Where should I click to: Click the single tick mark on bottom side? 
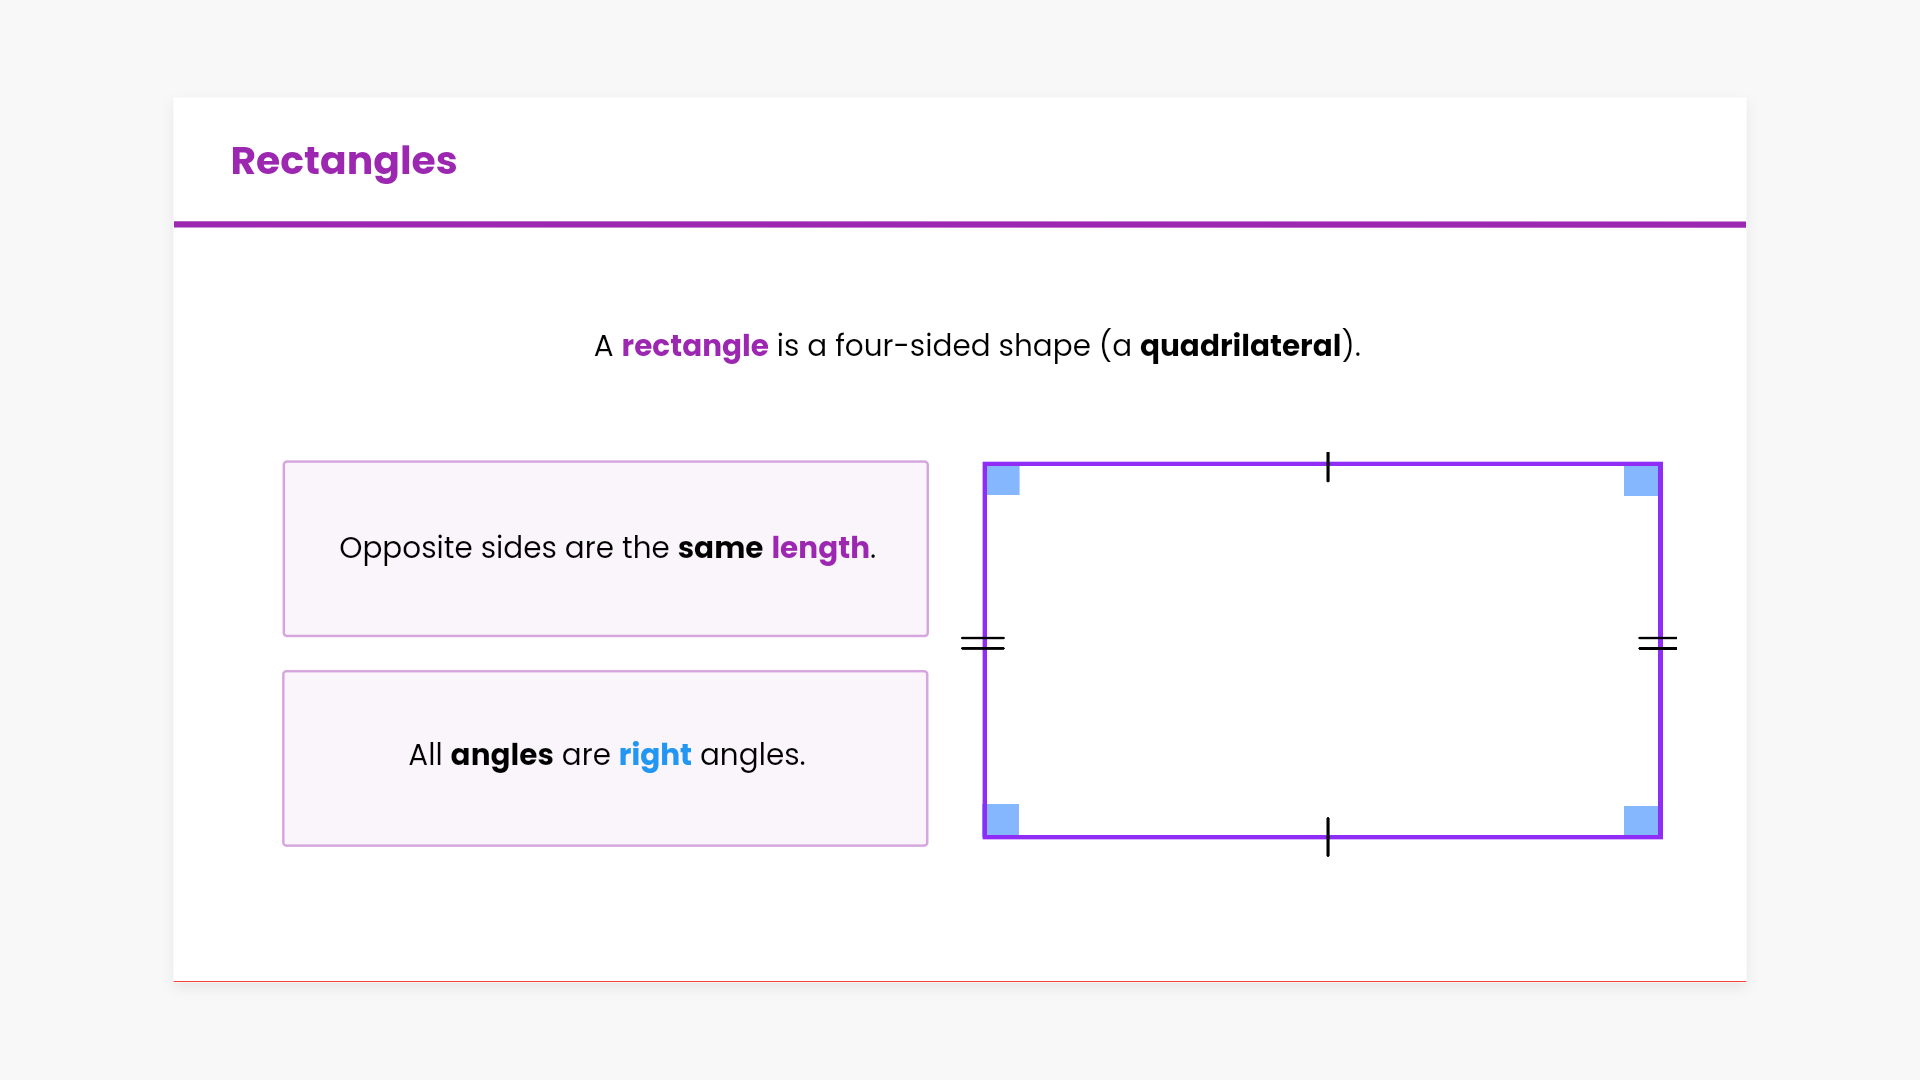(x=1328, y=837)
